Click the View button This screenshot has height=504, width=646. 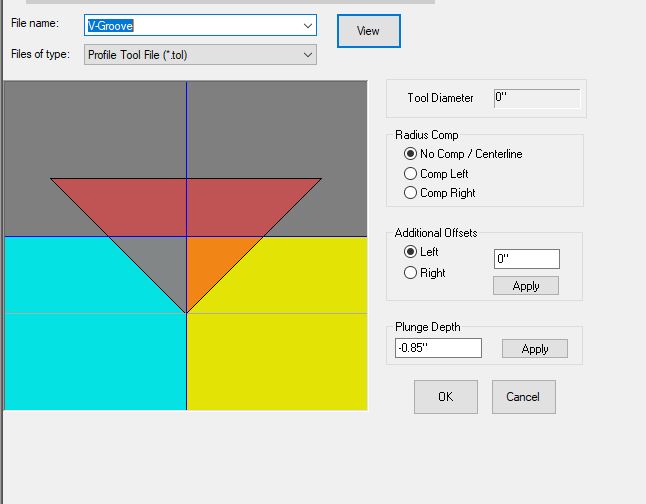pyautogui.click(x=368, y=31)
